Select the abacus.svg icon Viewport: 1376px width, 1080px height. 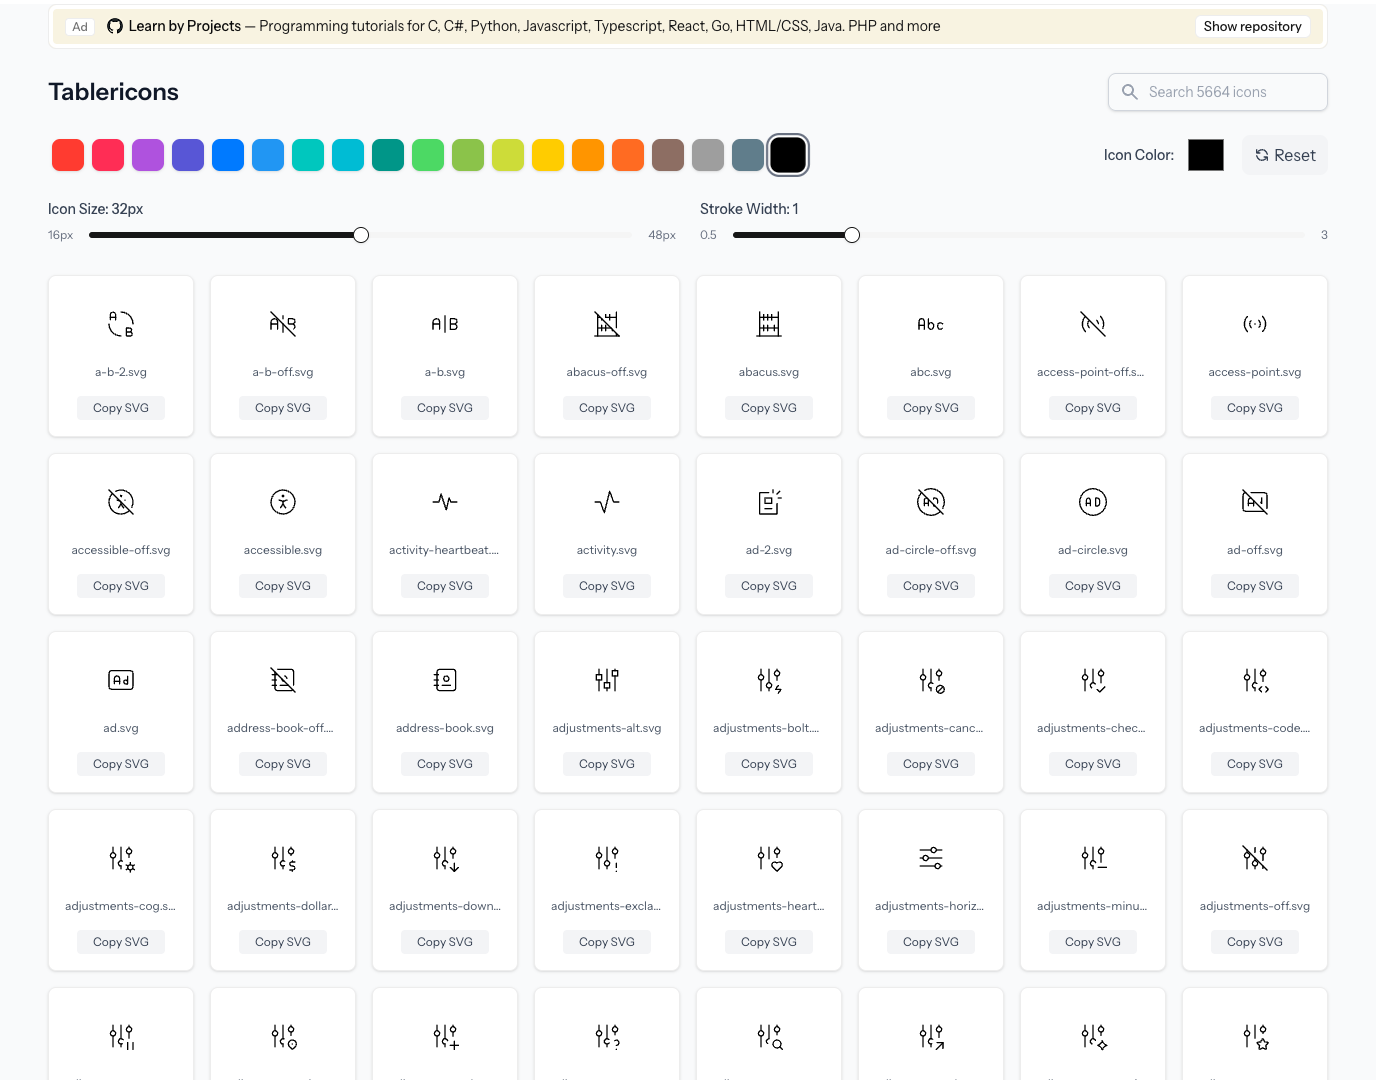point(768,323)
